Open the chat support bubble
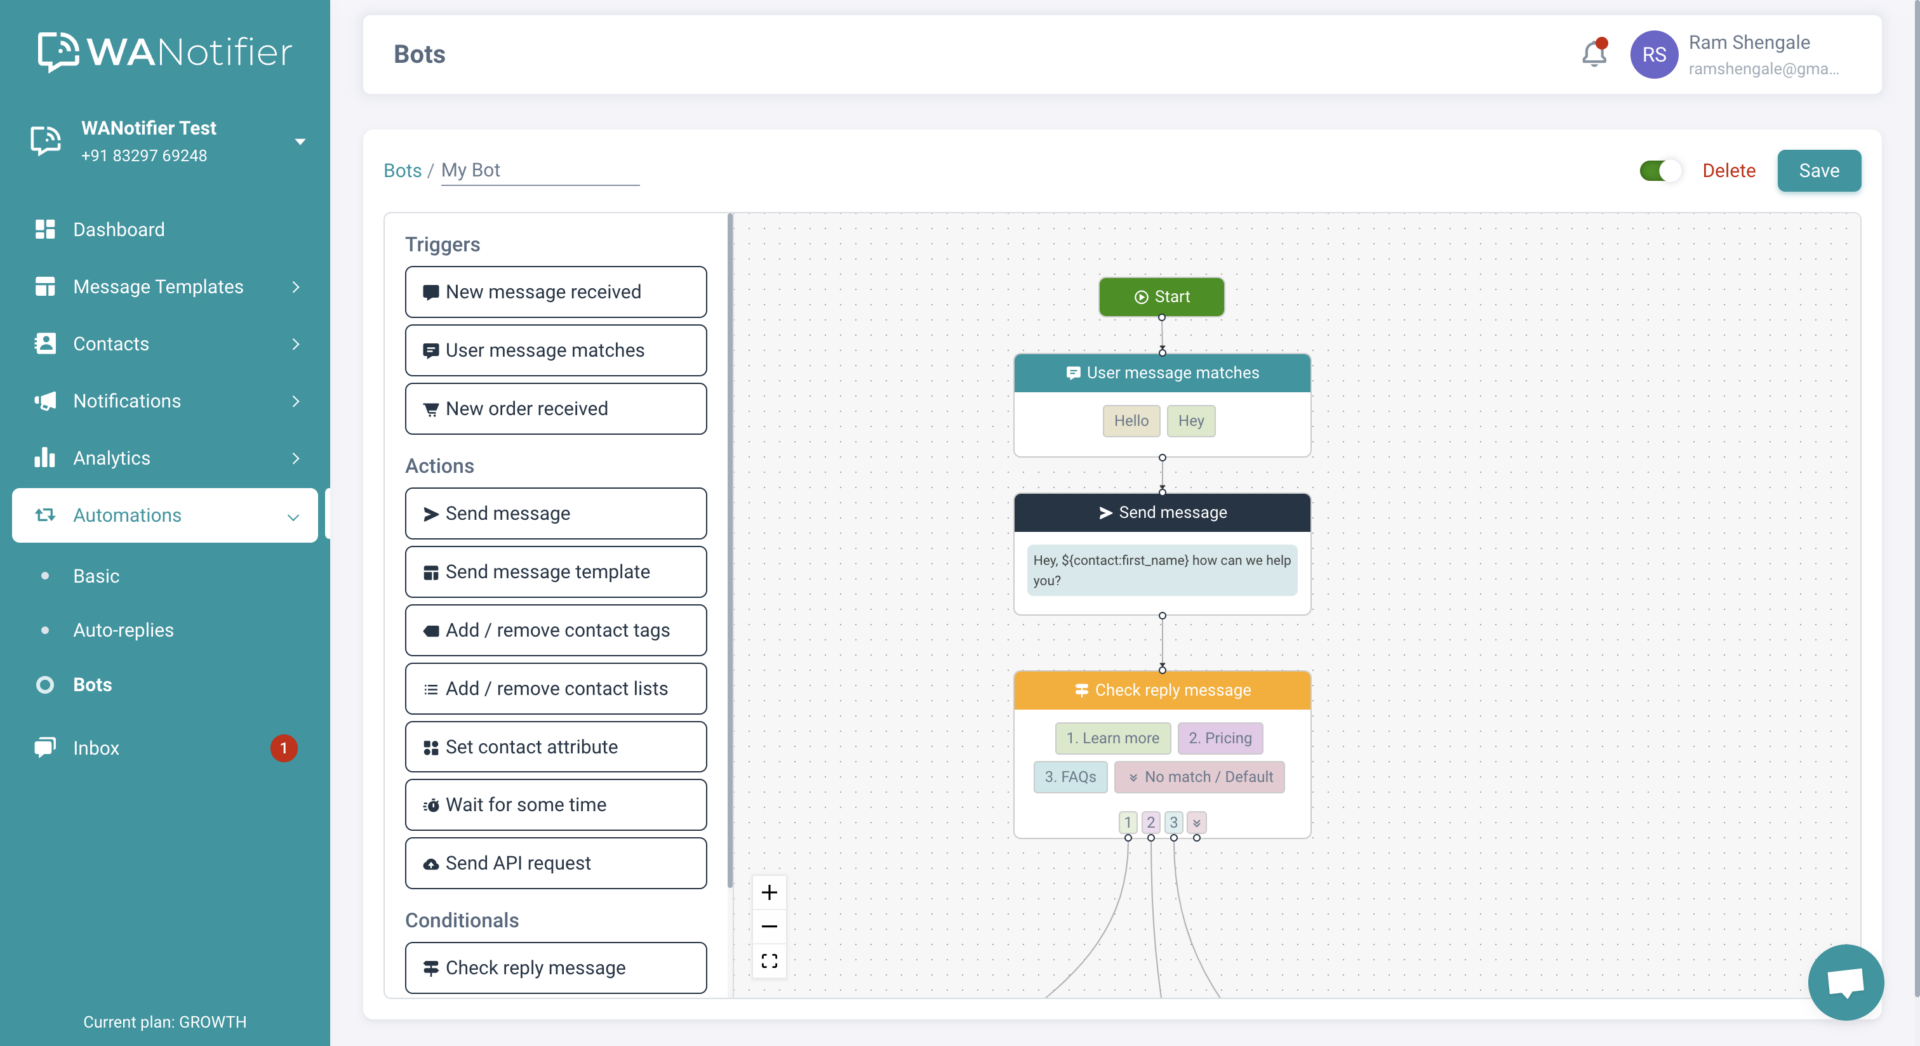1920x1046 pixels. pos(1845,982)
